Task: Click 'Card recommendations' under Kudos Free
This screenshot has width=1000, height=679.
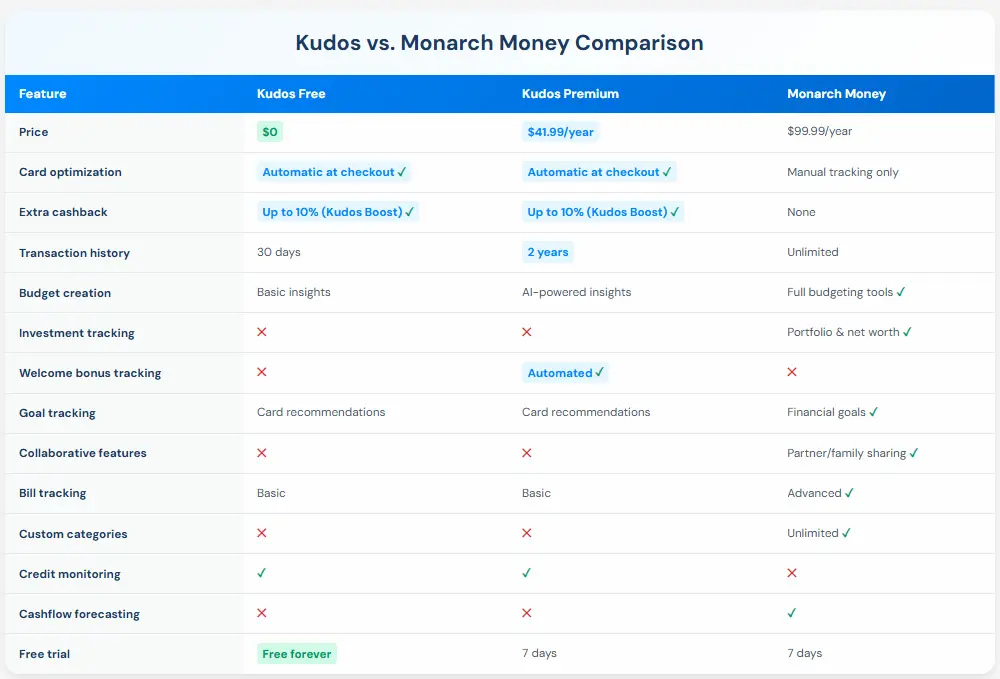Action: click(321, 412)
